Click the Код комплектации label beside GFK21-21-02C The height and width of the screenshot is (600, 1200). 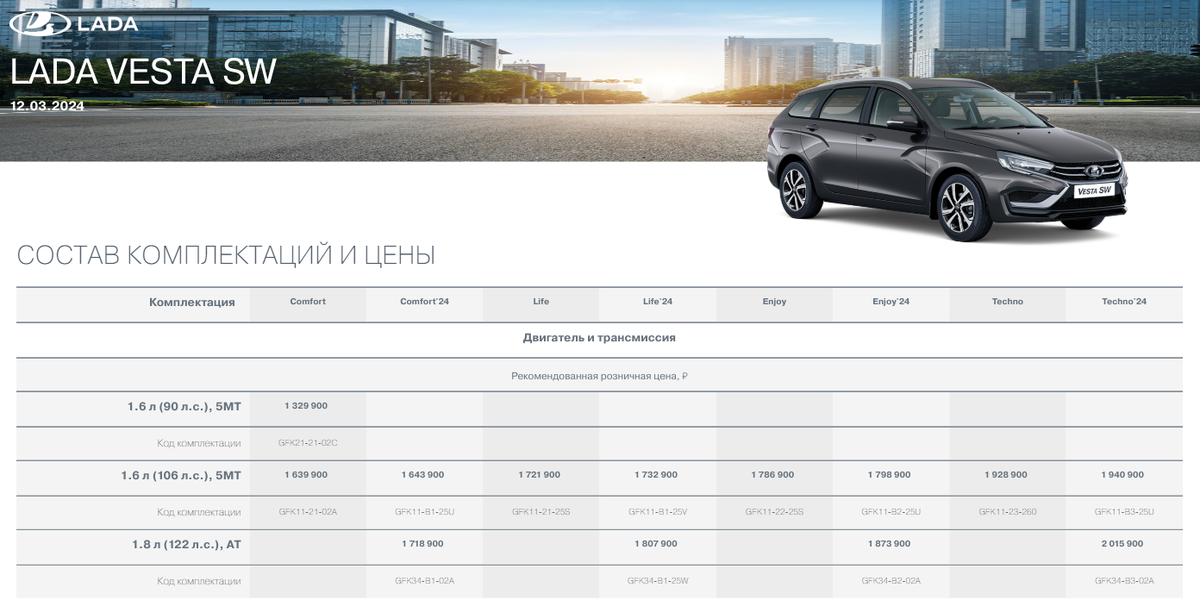coord(199,443)
